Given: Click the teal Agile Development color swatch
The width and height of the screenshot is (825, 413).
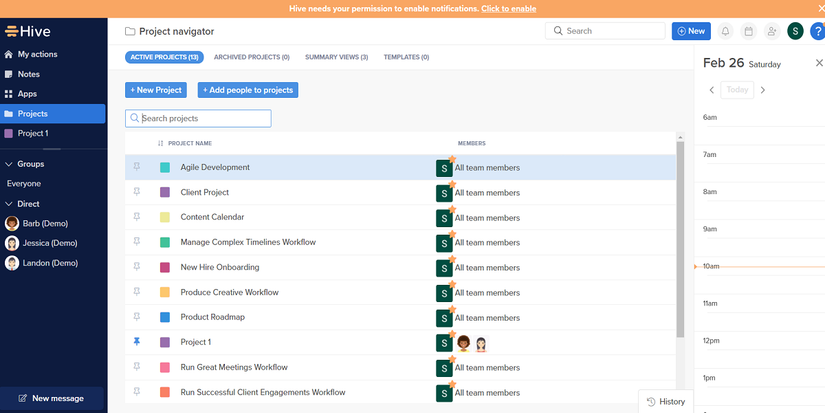Looking at the screenshot, I should pyautogui.click(x=165, y=167).
